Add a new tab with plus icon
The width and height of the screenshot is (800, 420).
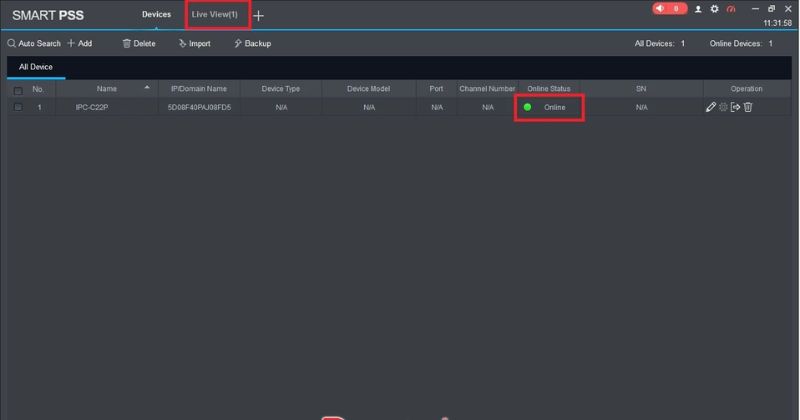pyautogui.click(x=258, y=16)
